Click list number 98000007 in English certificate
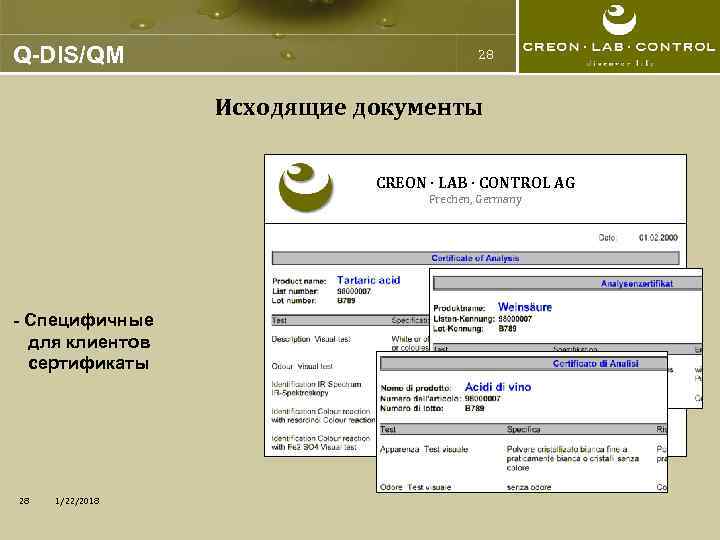Image resolution: width=720 pixels, height=540 pixels. tap(354, 291)
